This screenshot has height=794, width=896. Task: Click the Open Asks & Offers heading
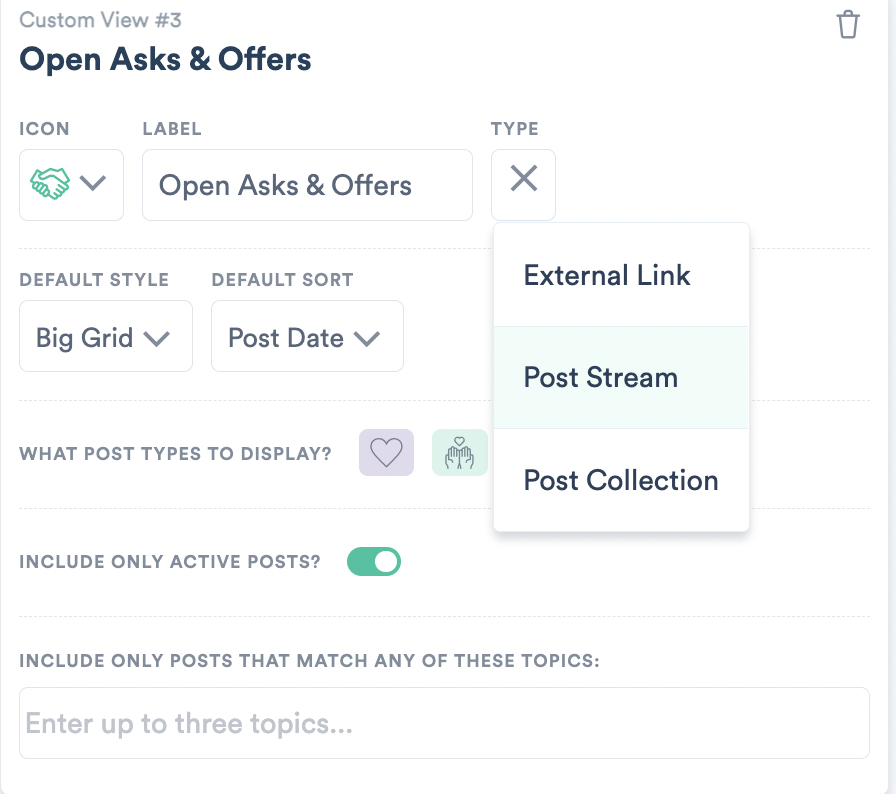(x=165, y=59)
